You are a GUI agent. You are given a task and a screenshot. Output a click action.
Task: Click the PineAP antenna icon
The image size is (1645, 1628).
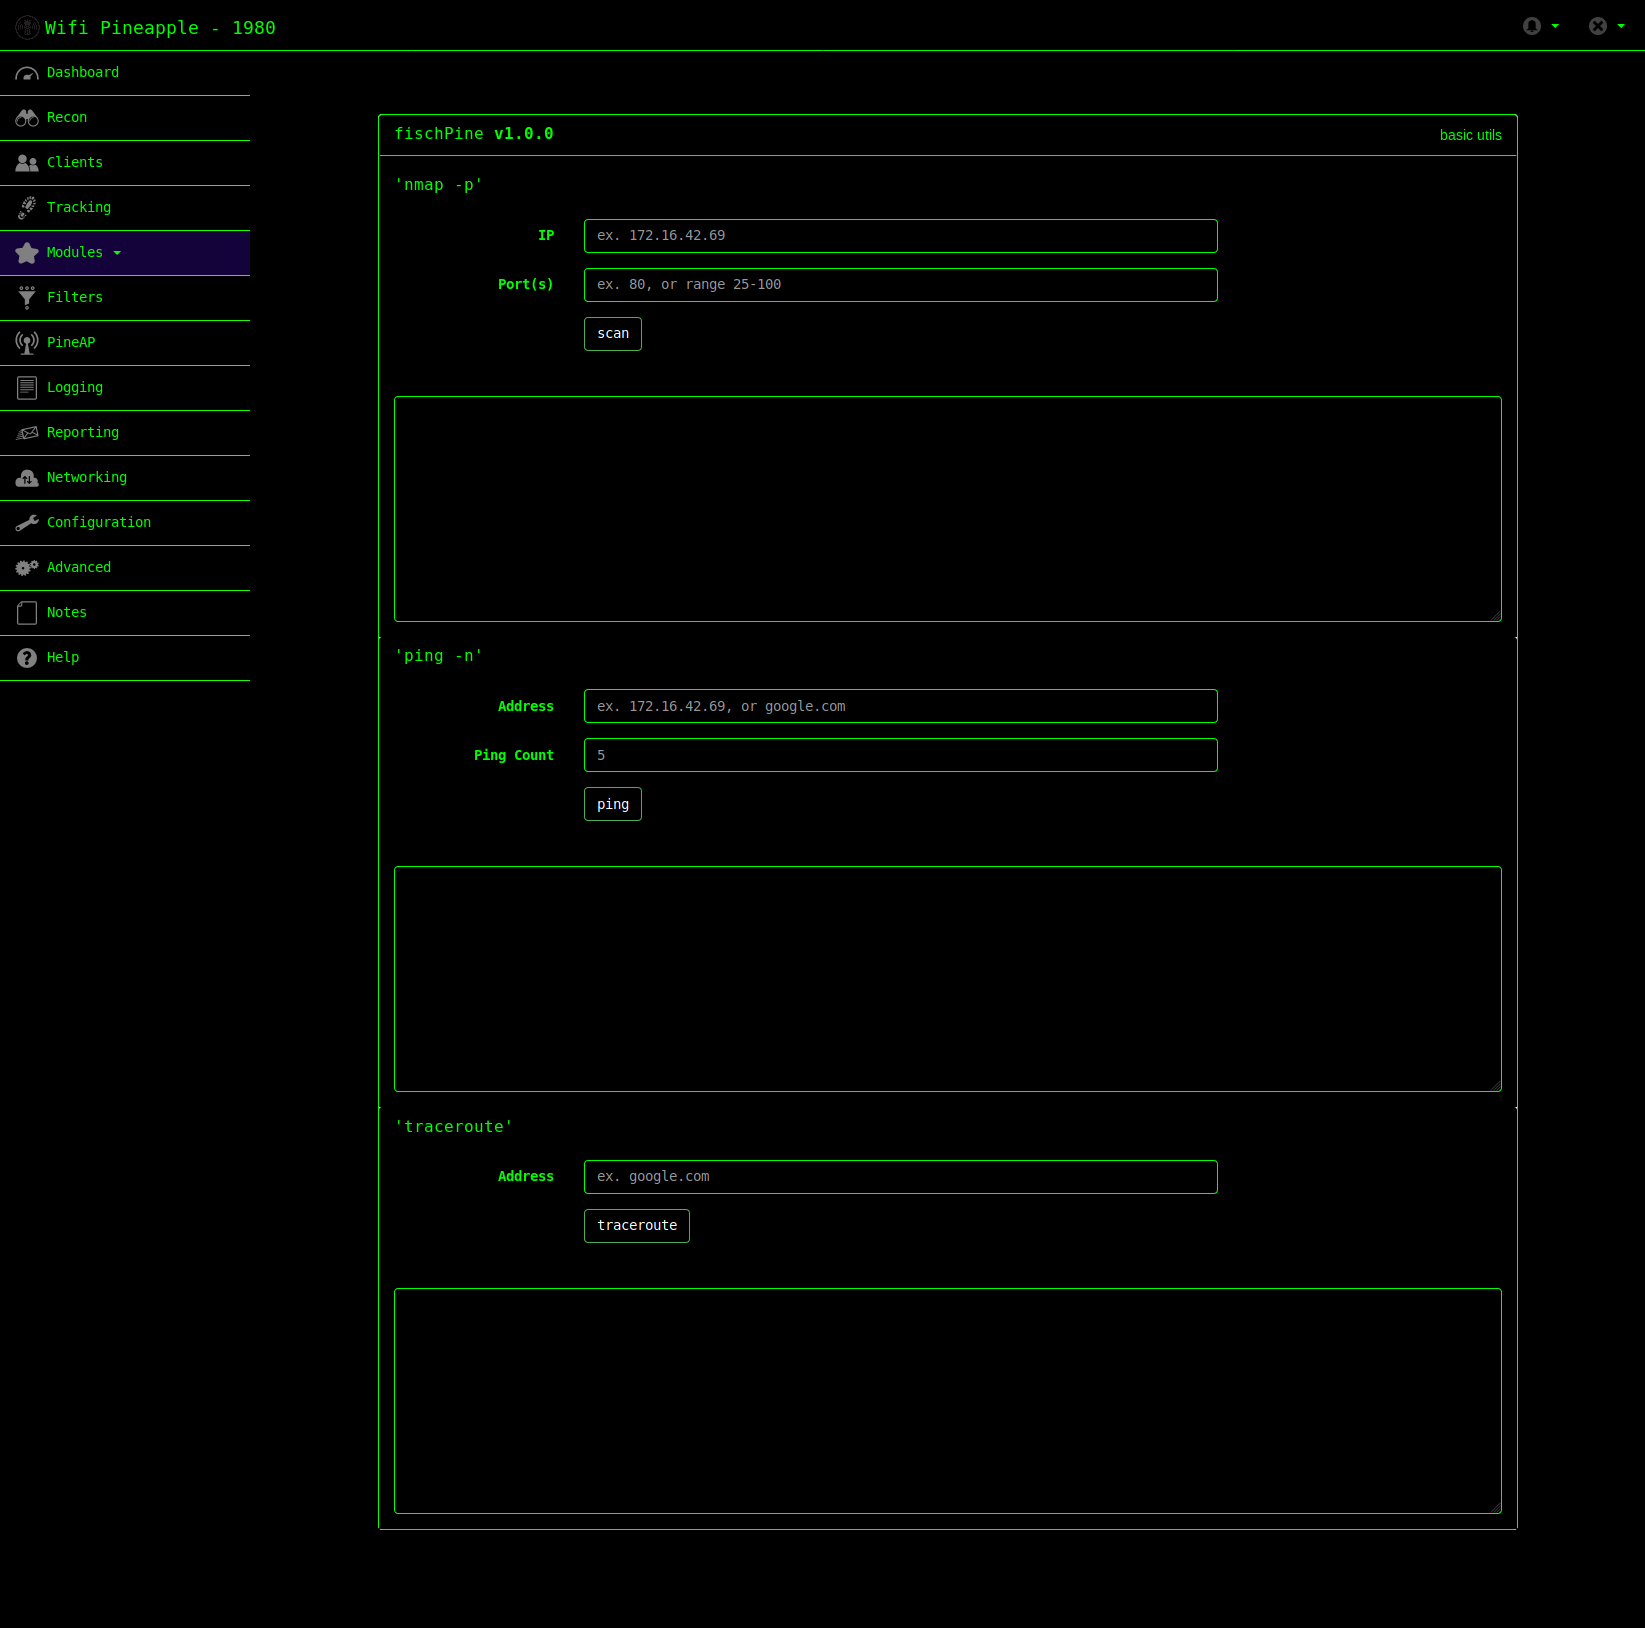(x=27, y=343)
